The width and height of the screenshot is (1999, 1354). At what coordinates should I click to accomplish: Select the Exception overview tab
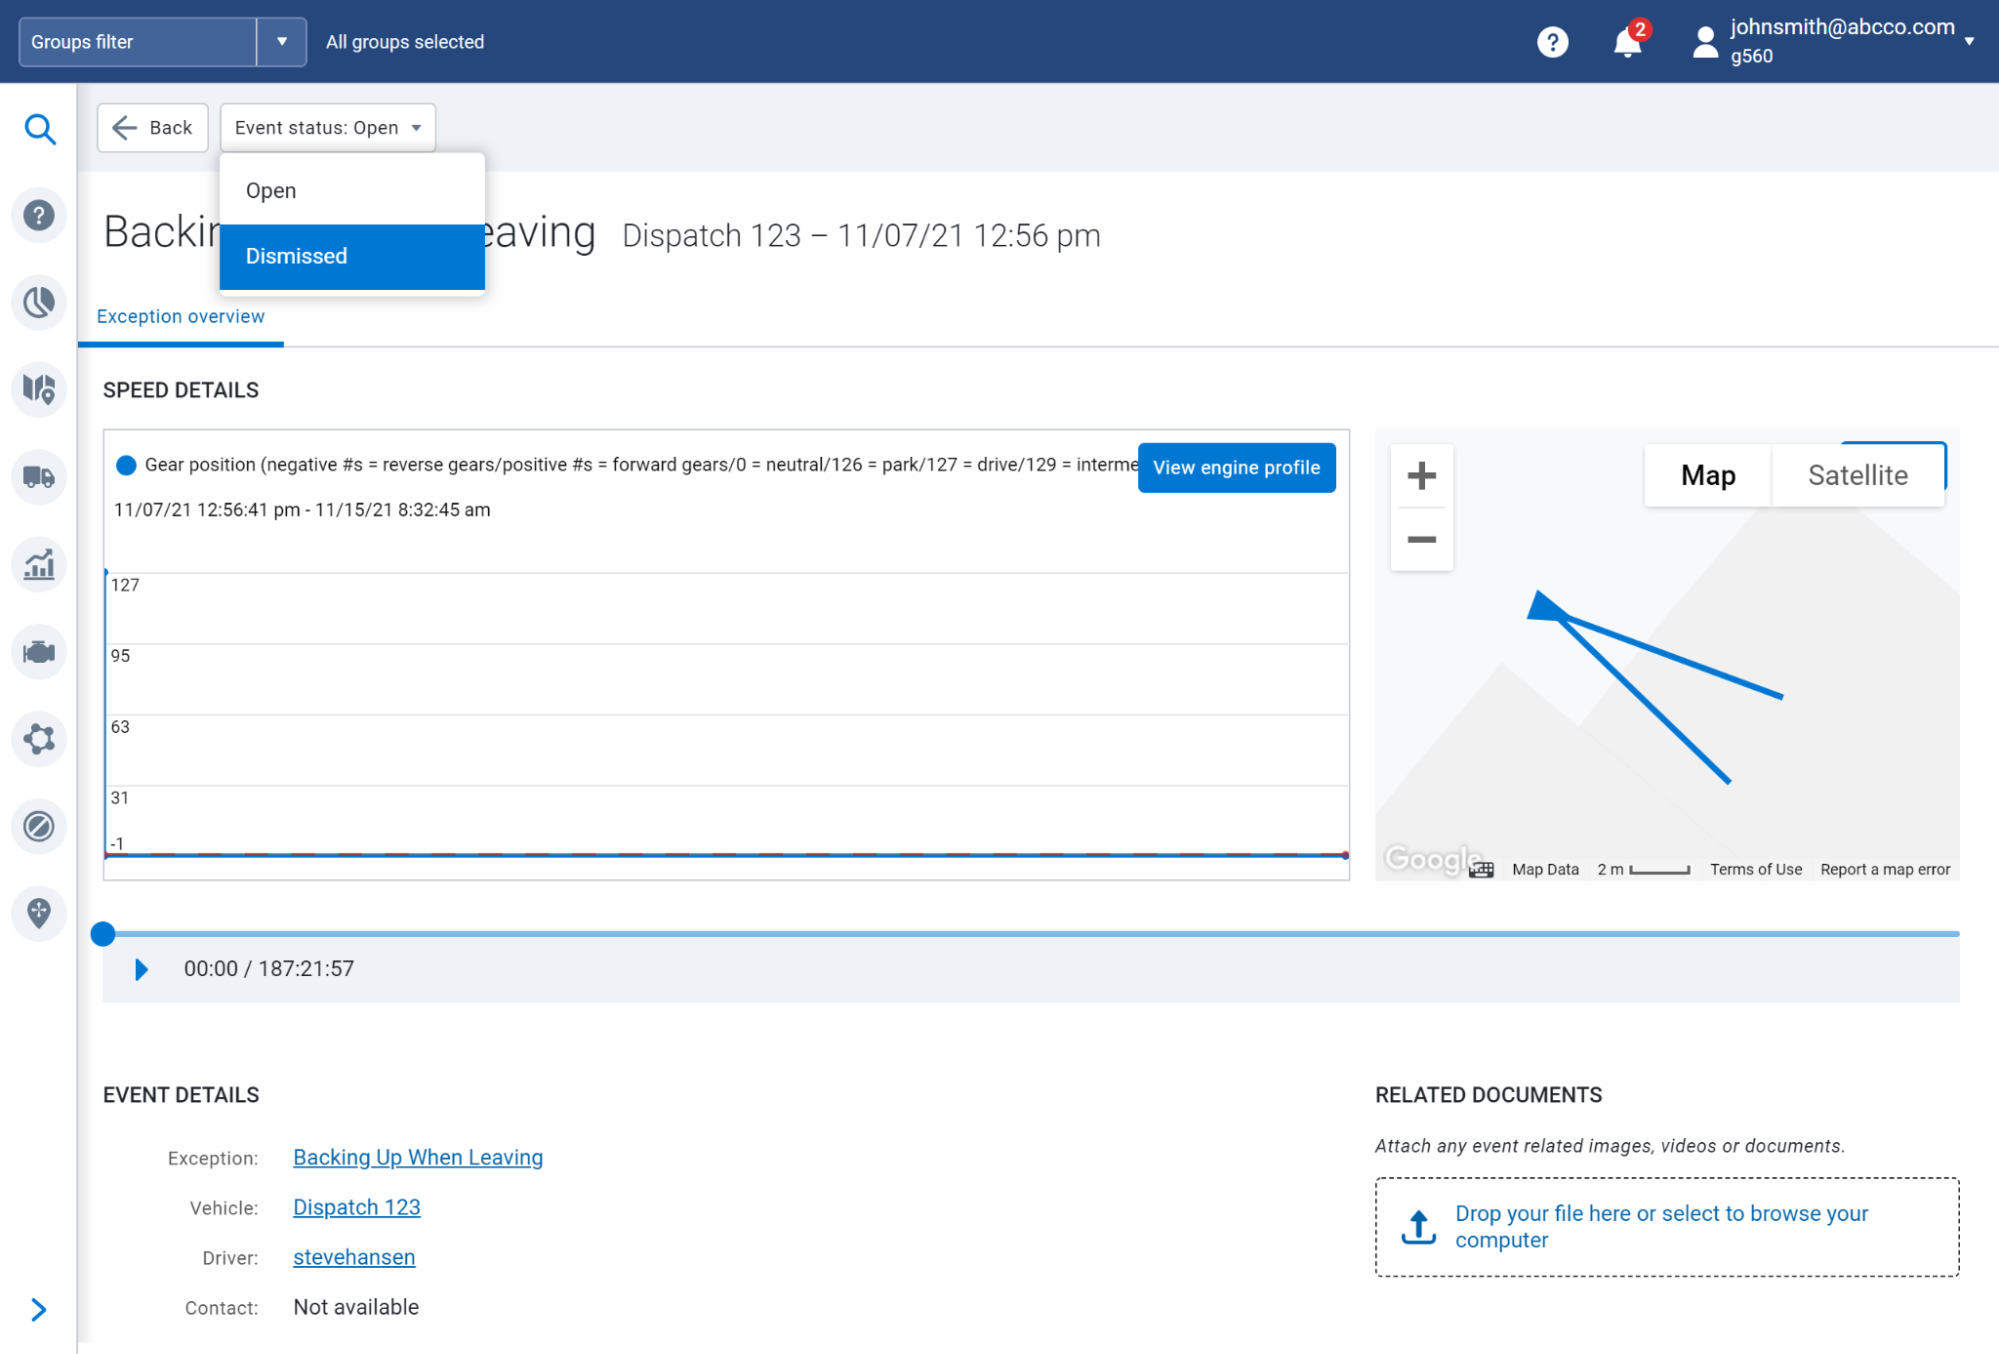(x=181, y=316)
